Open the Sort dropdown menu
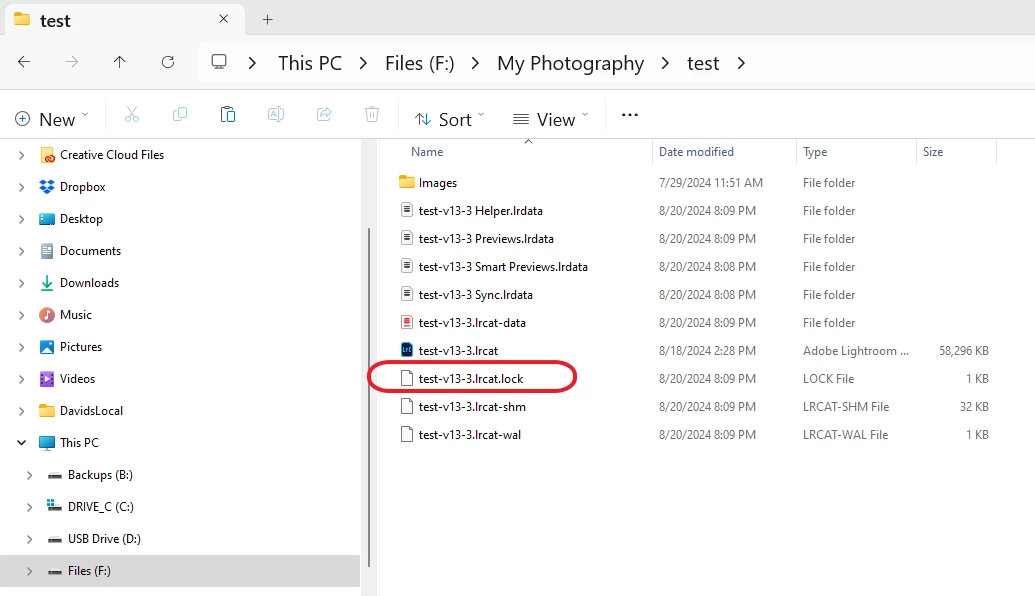 pyautogui.click(x=450, y=119)
